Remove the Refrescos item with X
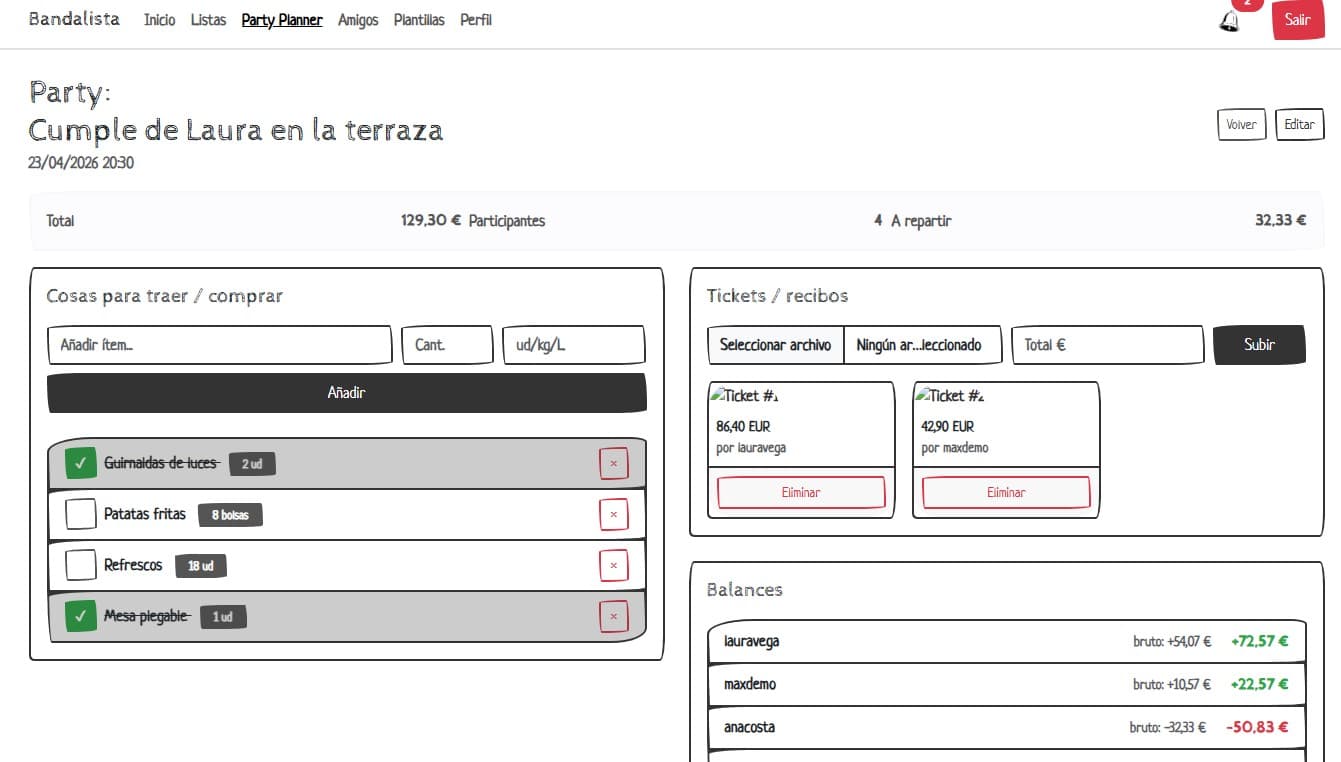The height and width of the screenshot is (762, 1341). tap(613, 565)
